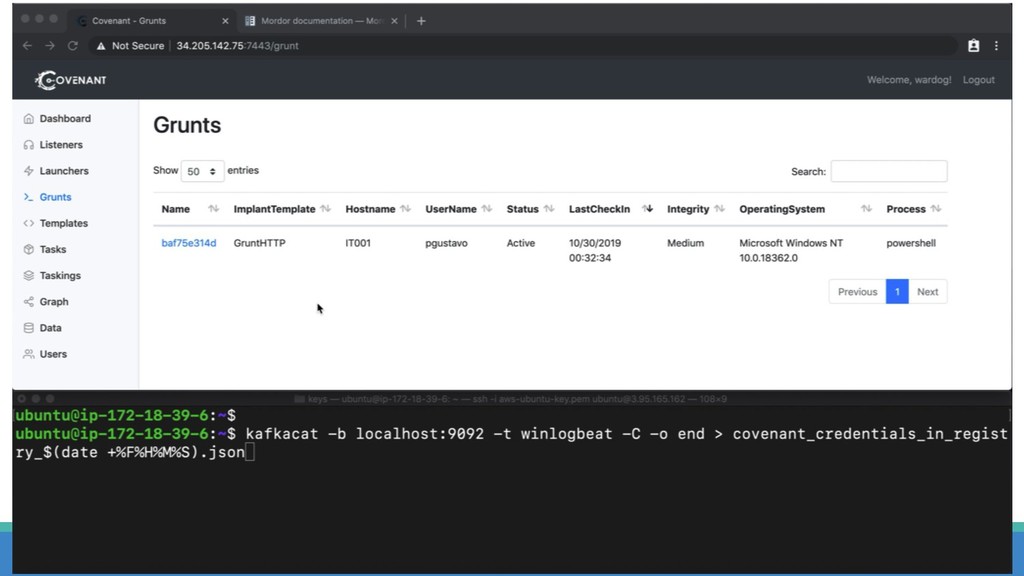Click the browser back arrow
The height and width of the screenshot is (576, 1024).
click(x=27, y=46)
